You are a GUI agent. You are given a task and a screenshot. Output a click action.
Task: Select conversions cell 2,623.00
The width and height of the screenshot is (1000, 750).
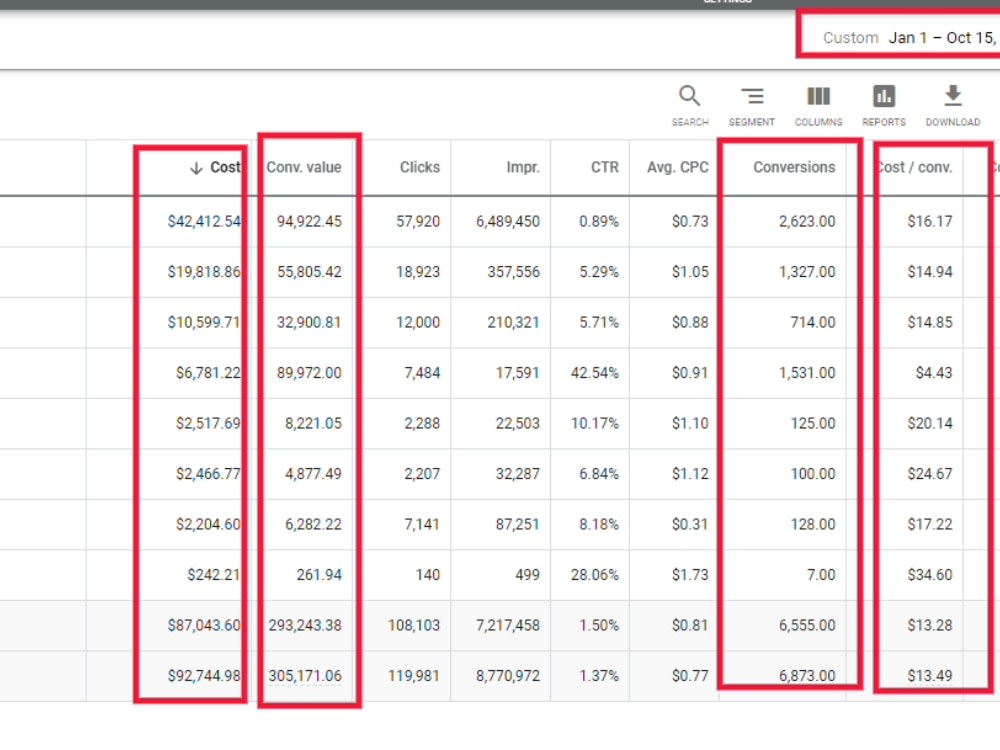pos(807,221)
